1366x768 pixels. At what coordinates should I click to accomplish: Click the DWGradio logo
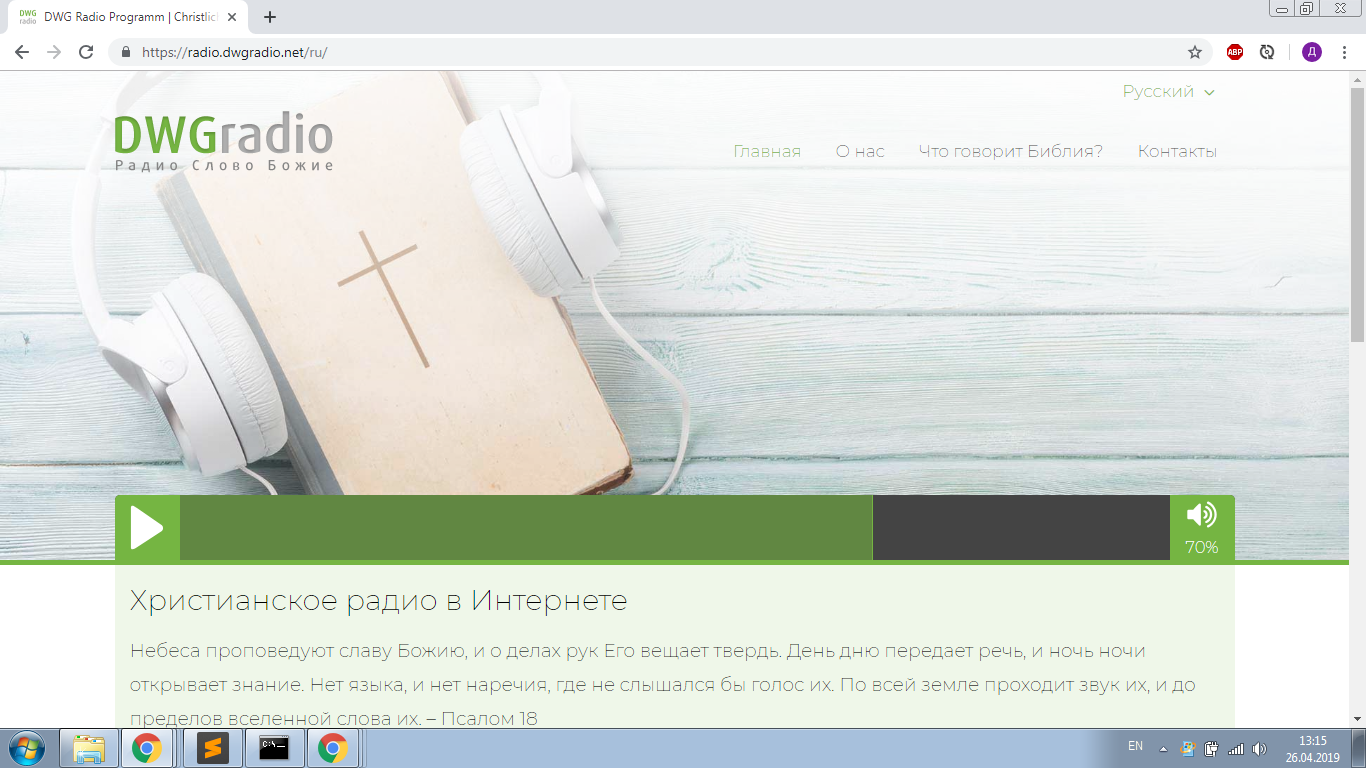point(223,143)
